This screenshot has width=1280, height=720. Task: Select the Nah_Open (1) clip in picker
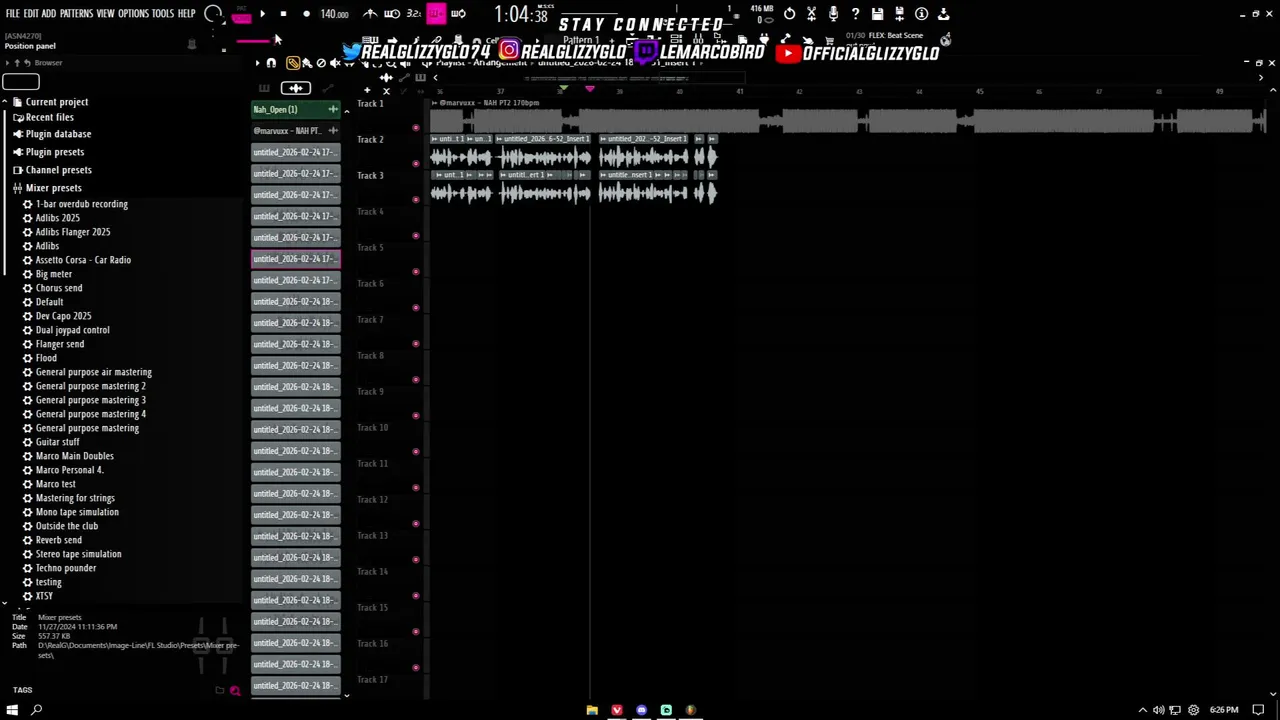click(x=295, y=110)
